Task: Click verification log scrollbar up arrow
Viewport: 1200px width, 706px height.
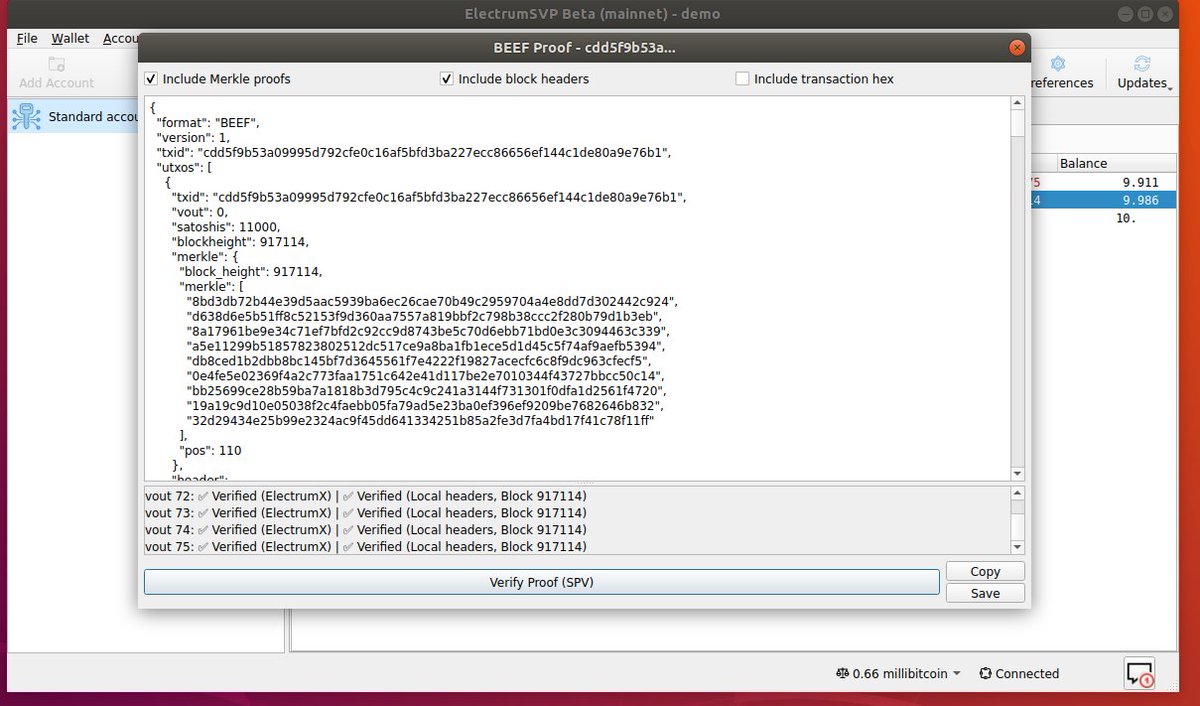Action: 1017,493
